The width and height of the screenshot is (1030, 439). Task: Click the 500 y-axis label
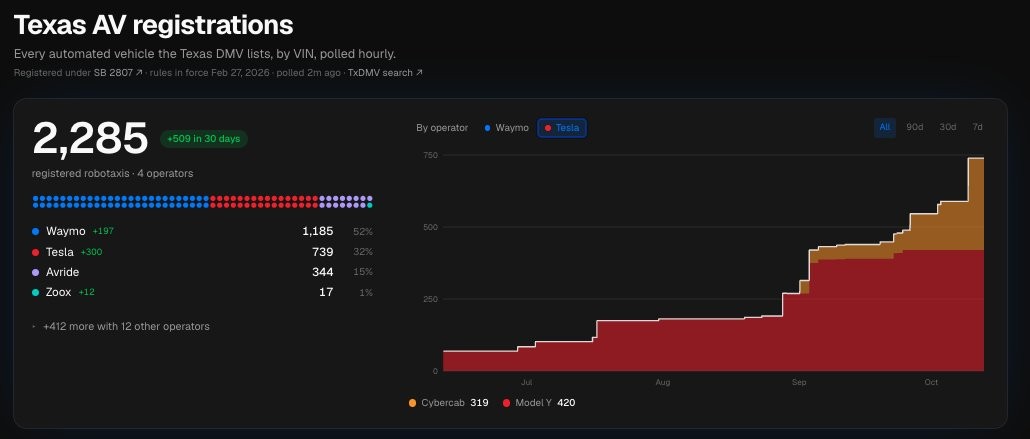(x=430, y=227)
